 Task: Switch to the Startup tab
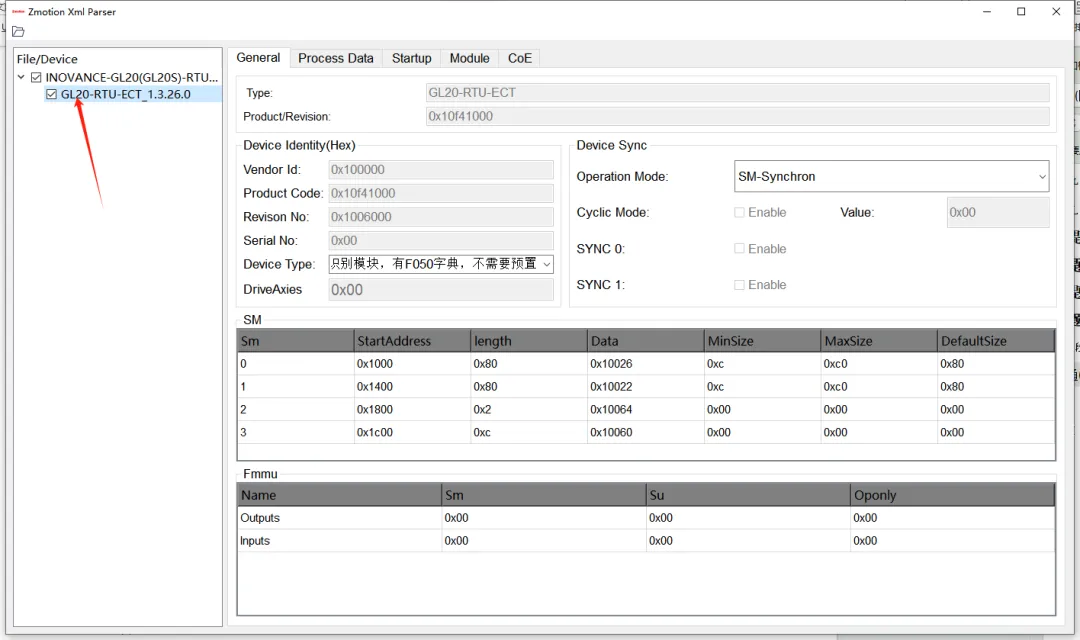point(411,59)
